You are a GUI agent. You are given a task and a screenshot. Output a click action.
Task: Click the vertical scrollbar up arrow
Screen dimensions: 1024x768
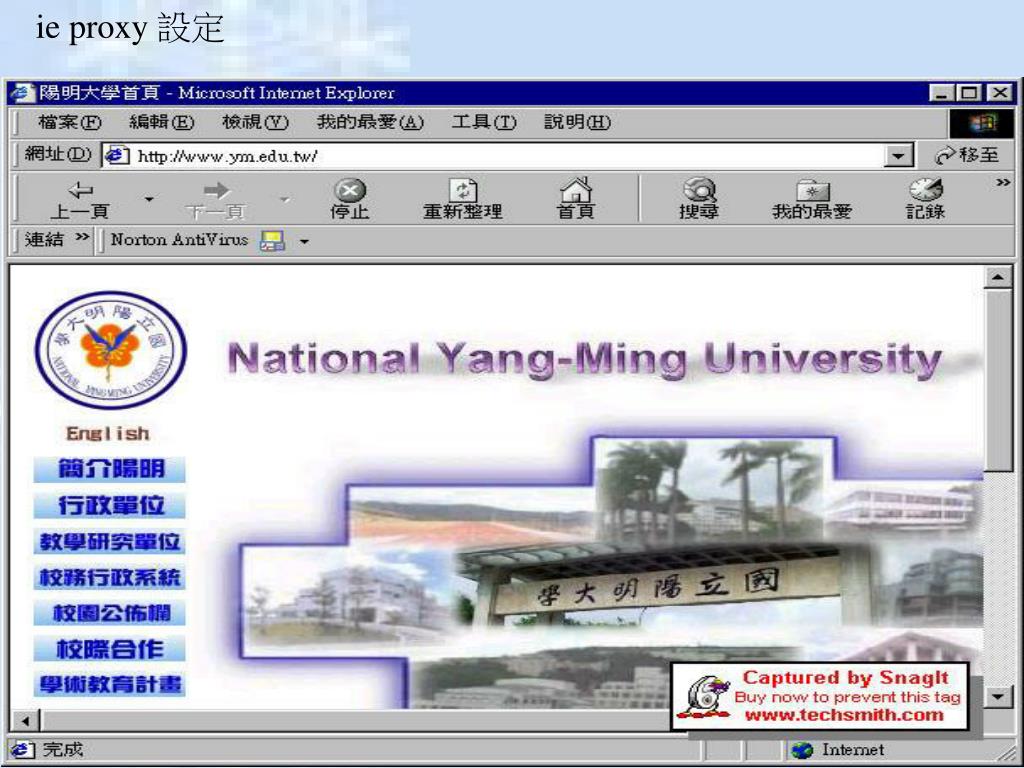tap(998, 277)
